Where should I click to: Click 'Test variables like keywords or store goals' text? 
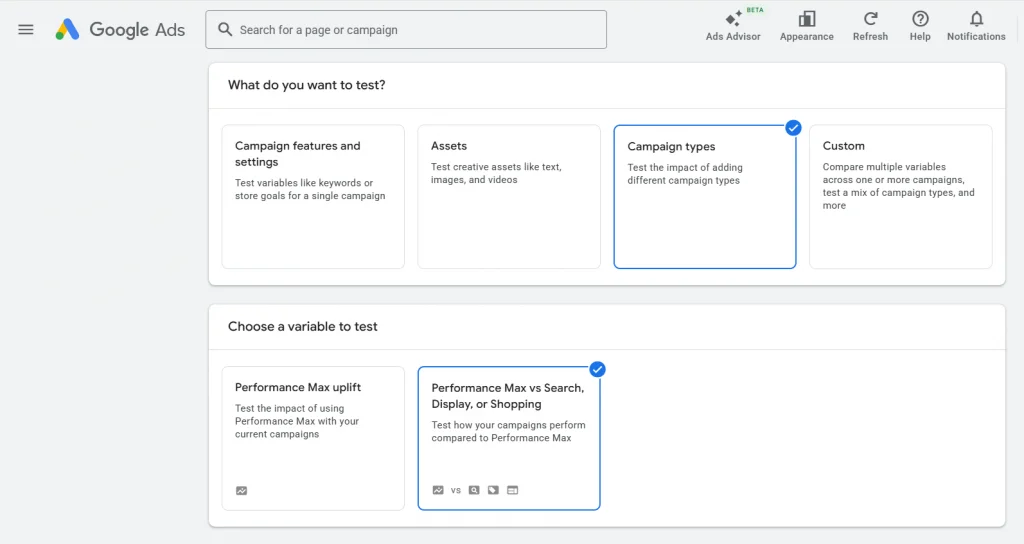310,189
